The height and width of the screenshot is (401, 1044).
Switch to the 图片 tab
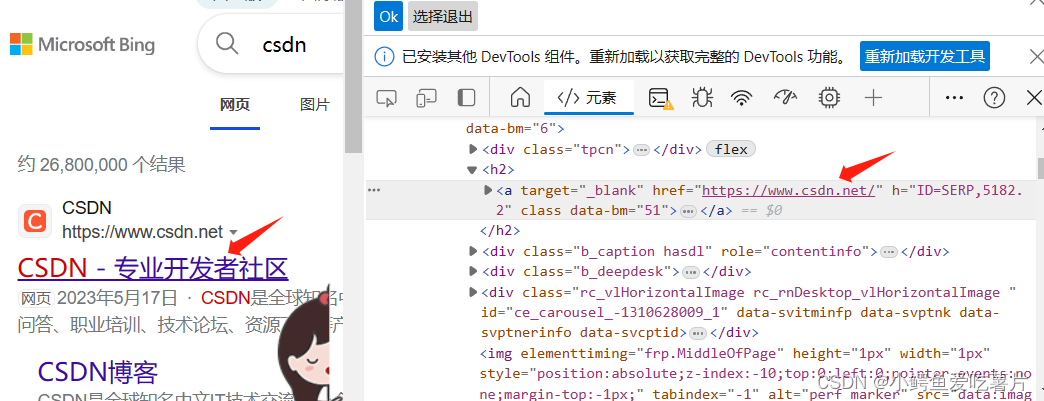[x=314, y=105]
